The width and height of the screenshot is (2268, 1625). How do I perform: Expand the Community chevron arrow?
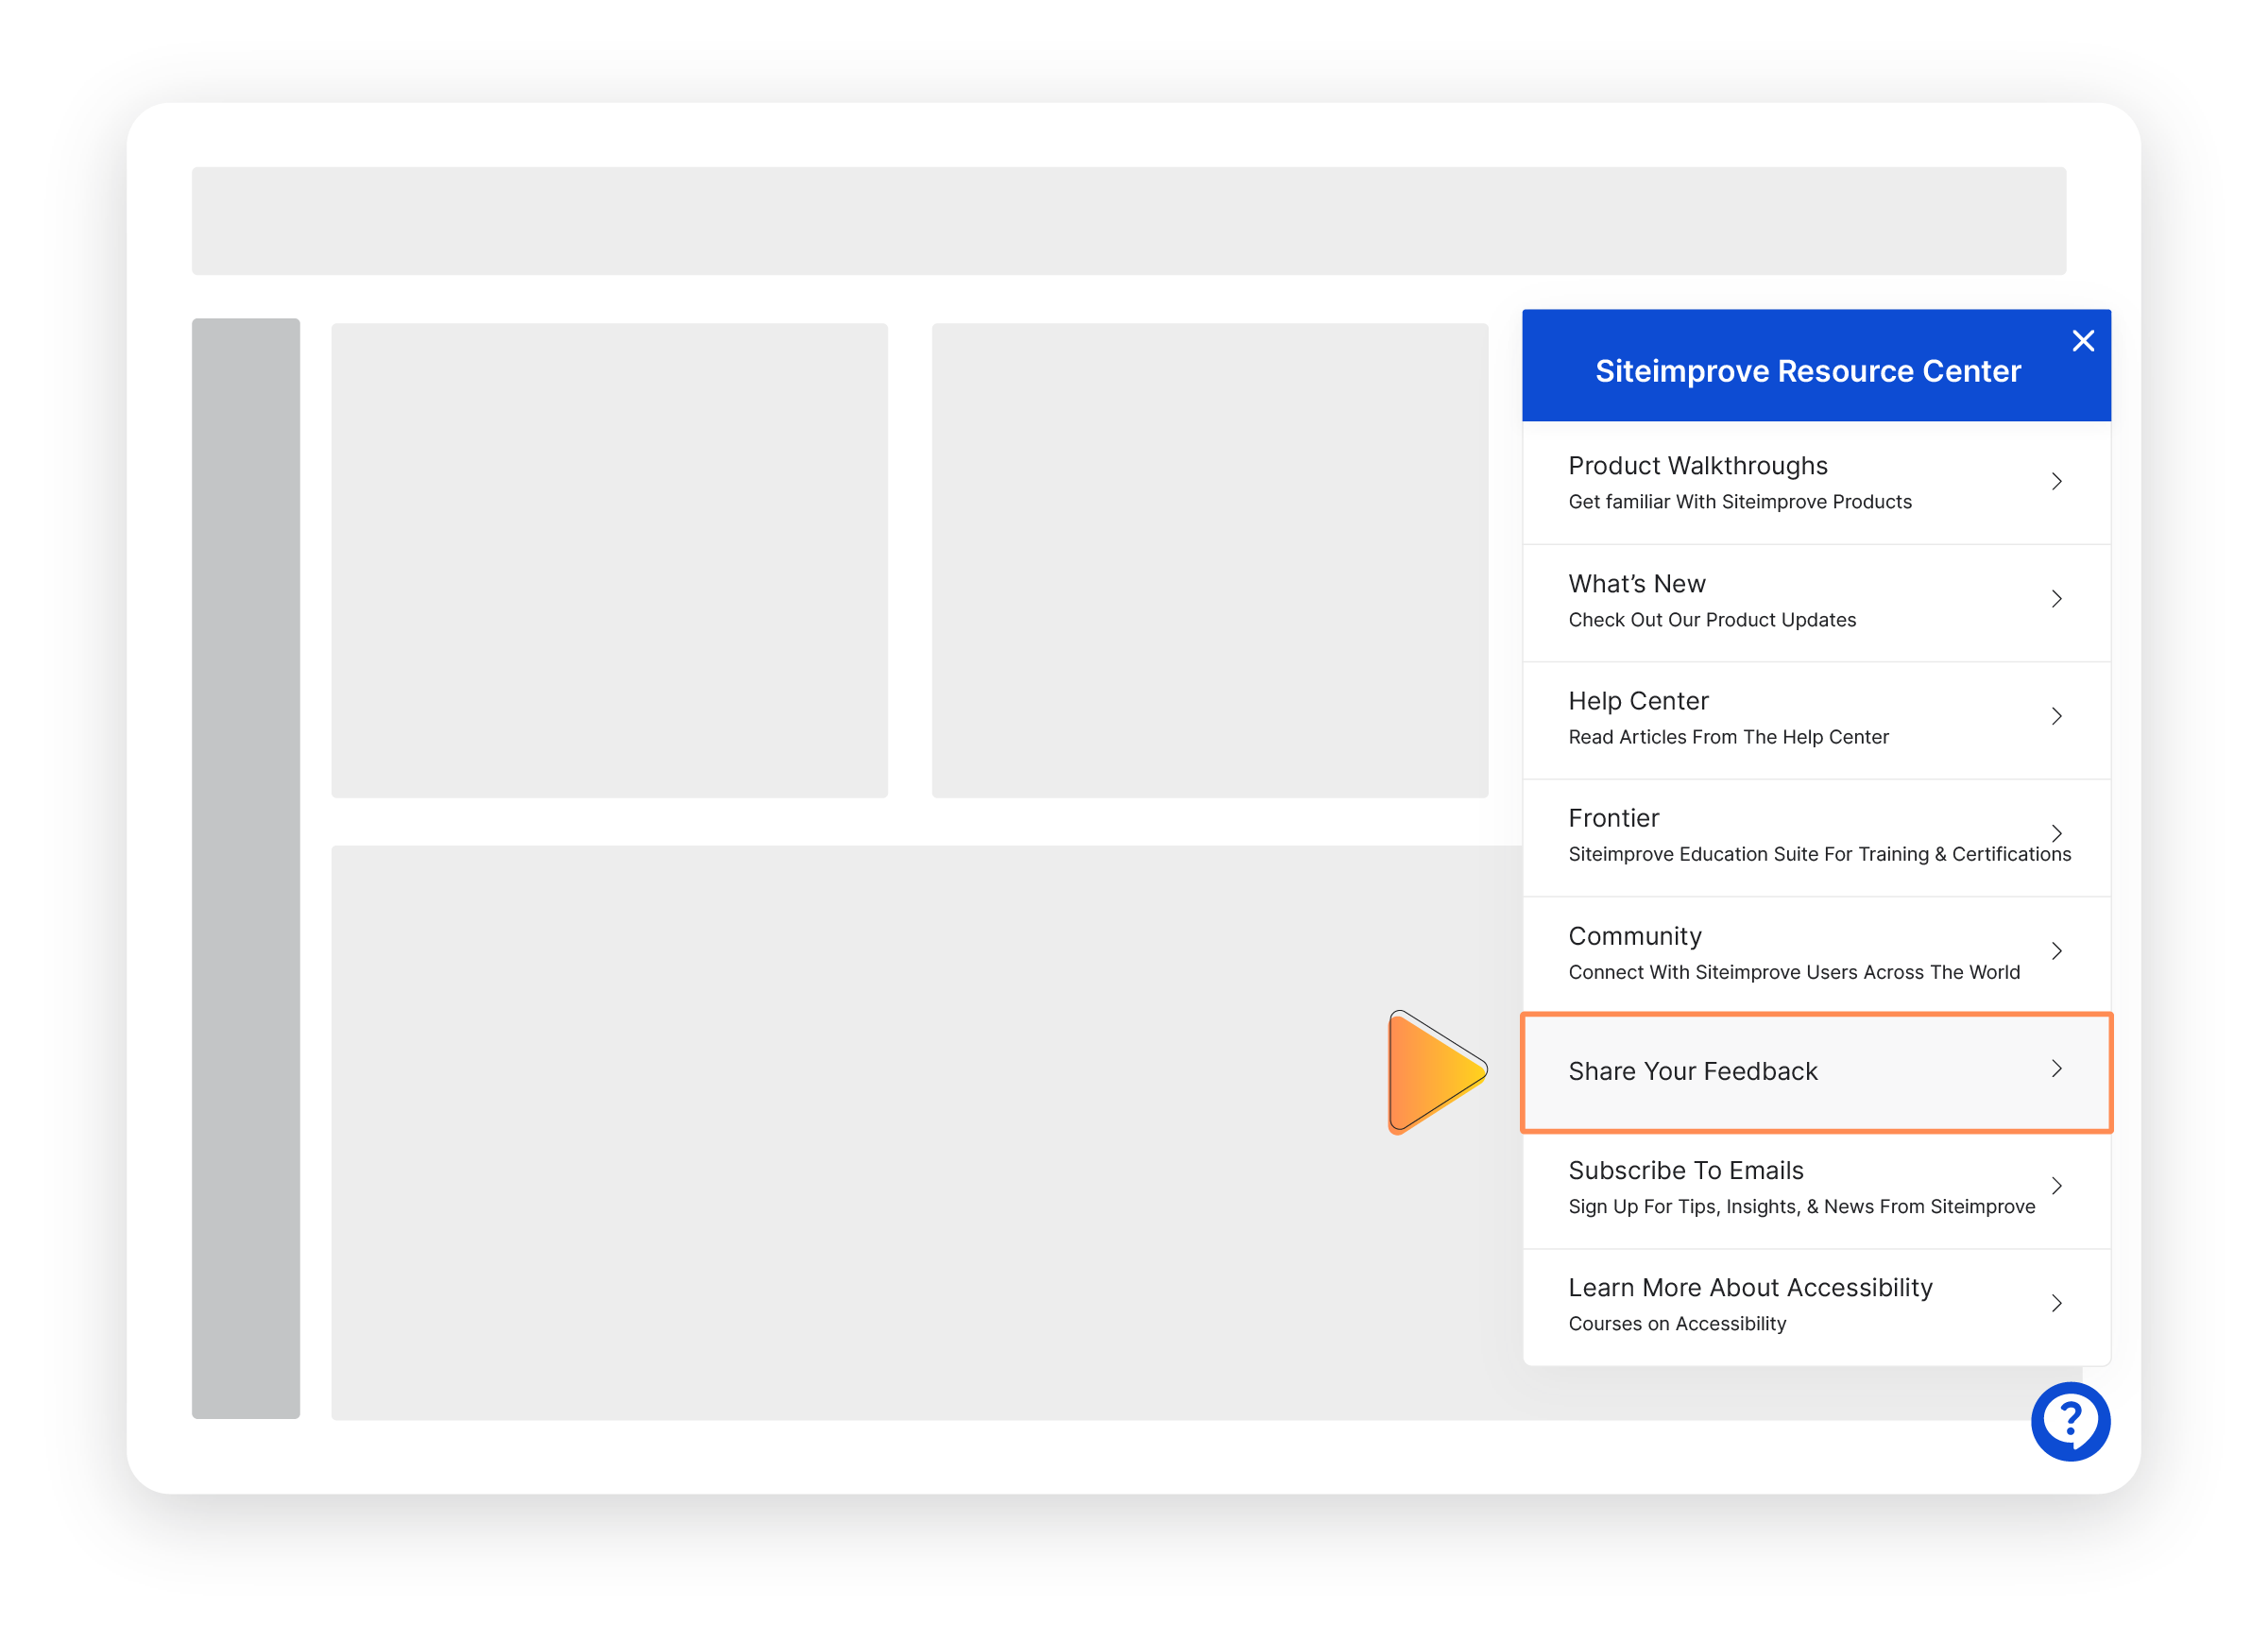[2057, 950]
